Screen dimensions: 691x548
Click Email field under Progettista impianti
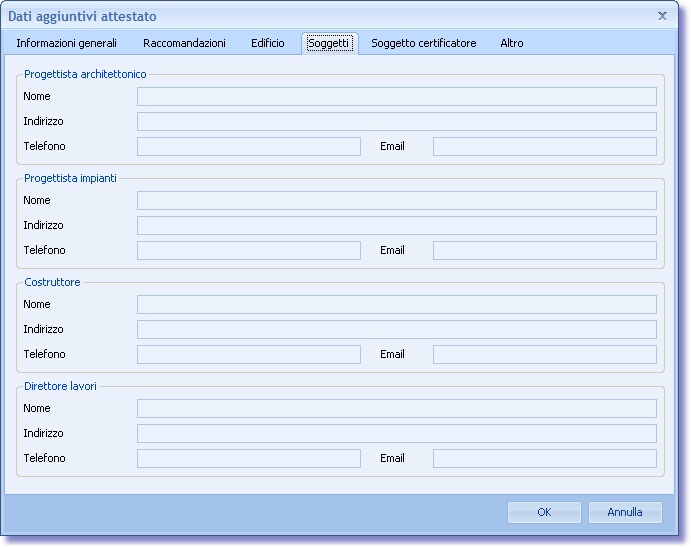pyautogui.click(x=545, y=250)
